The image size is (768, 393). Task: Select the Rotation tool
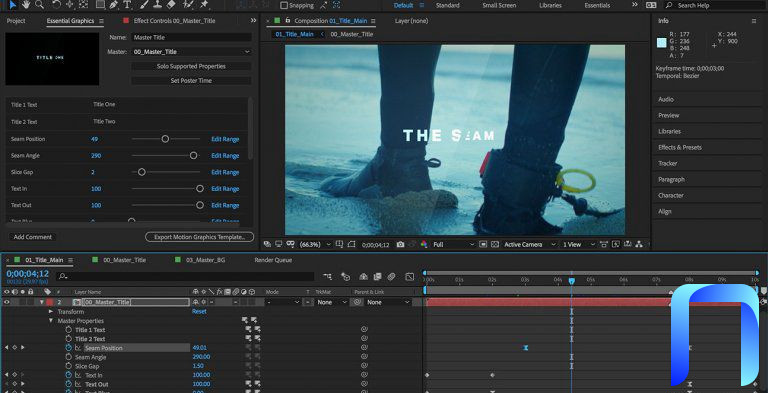tap(56, 5)
